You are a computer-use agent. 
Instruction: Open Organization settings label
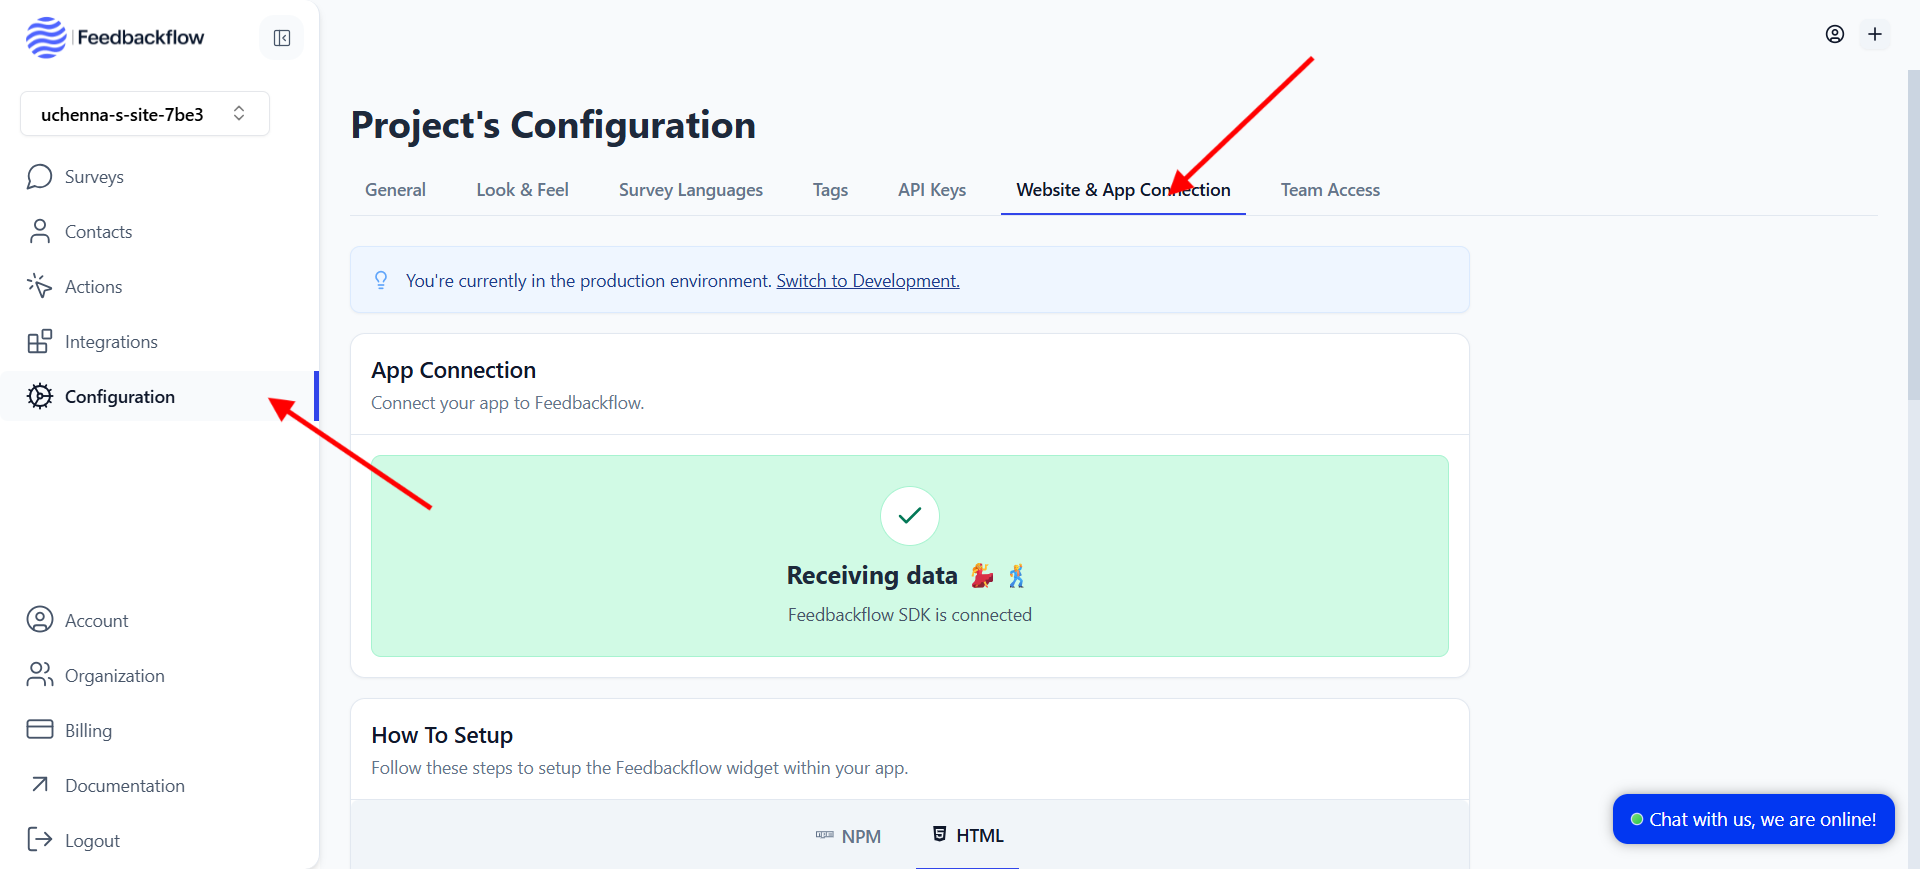pyautogui.click(x=115, y=676)
